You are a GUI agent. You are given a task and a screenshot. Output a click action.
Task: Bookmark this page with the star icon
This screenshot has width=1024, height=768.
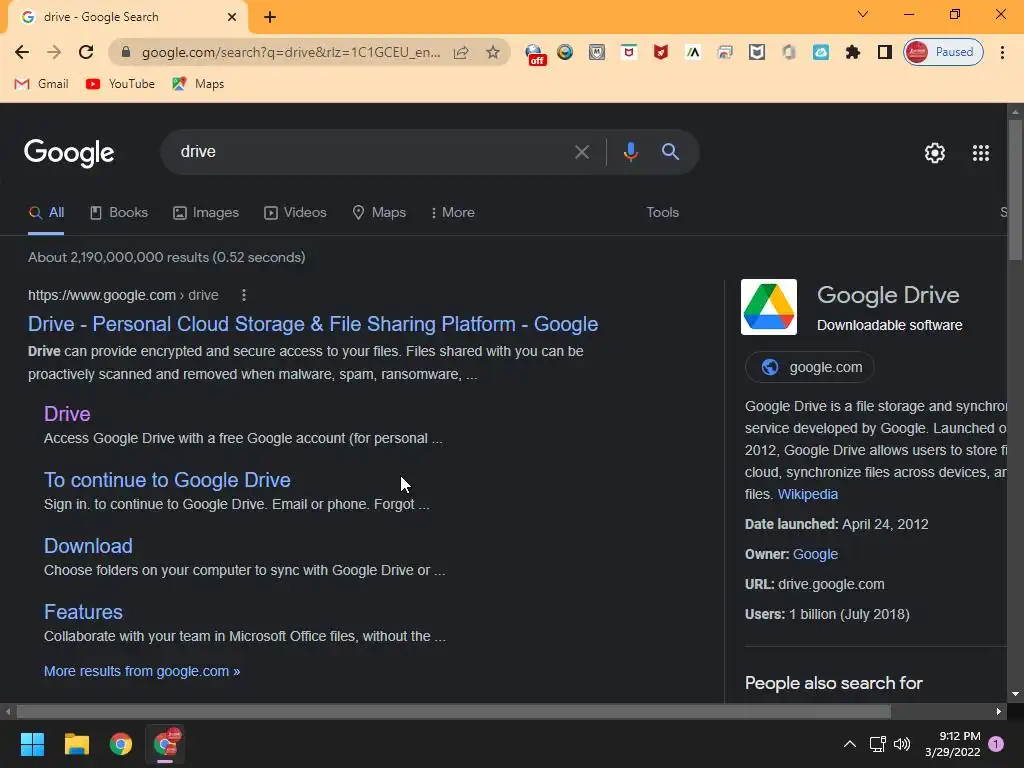pos(492,52)
